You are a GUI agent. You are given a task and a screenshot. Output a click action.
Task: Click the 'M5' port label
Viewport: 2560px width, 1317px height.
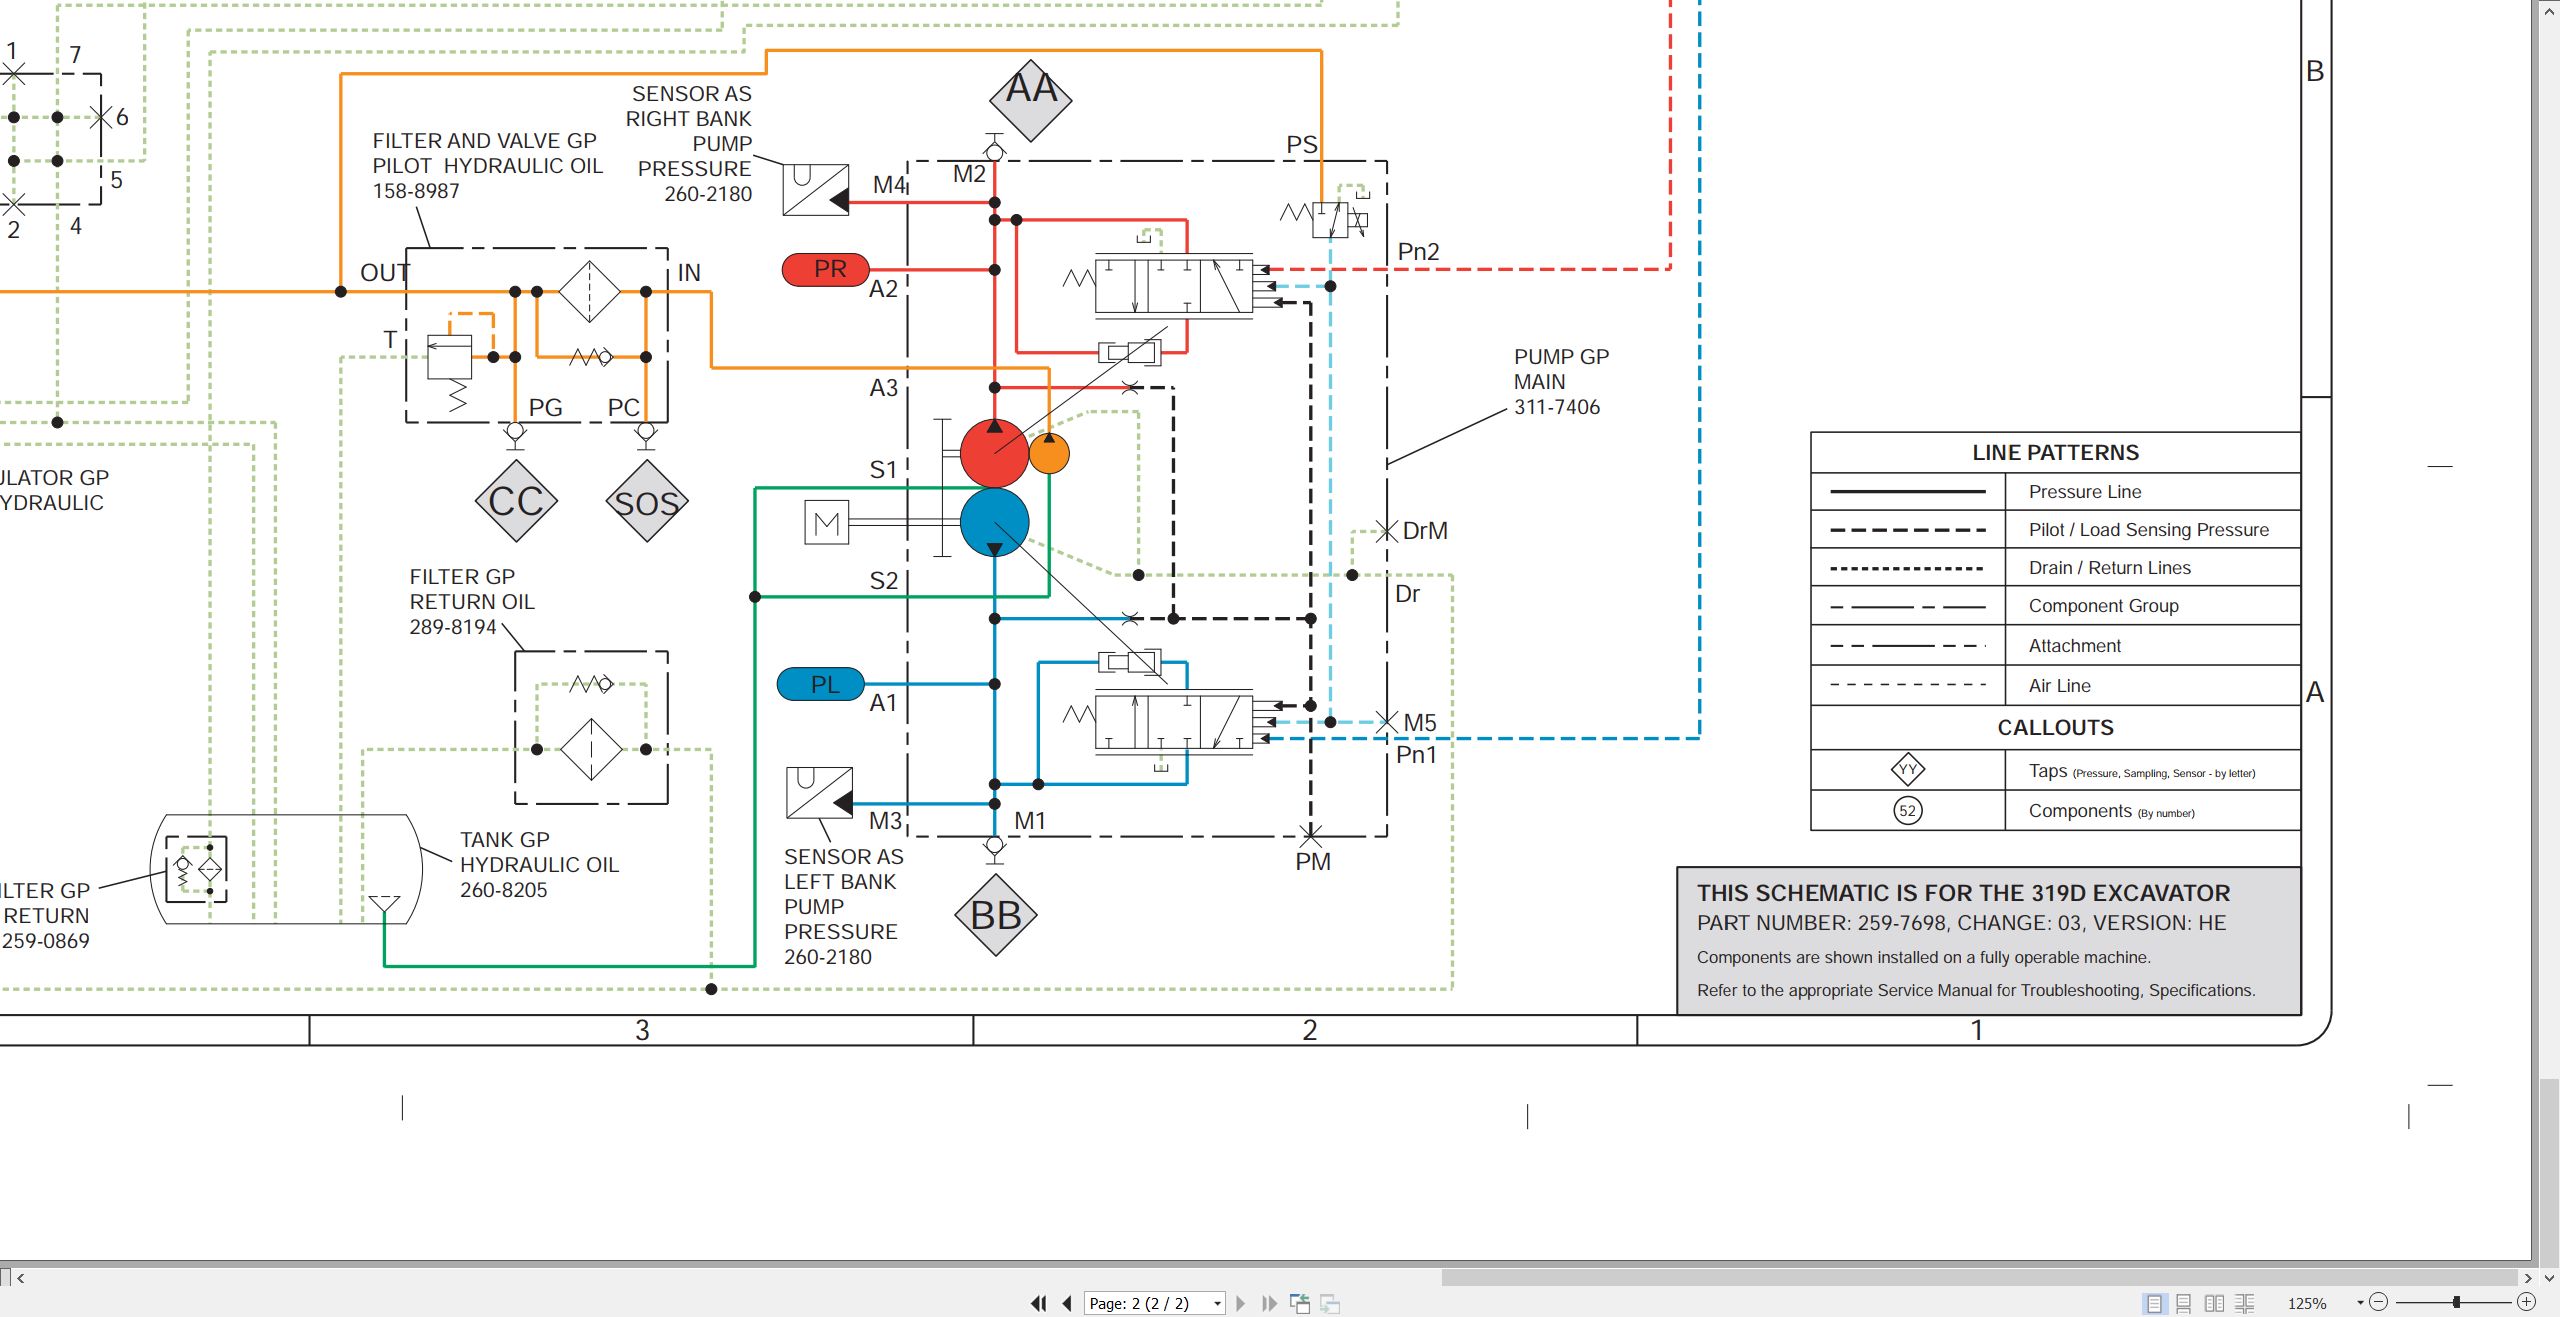1420,723
